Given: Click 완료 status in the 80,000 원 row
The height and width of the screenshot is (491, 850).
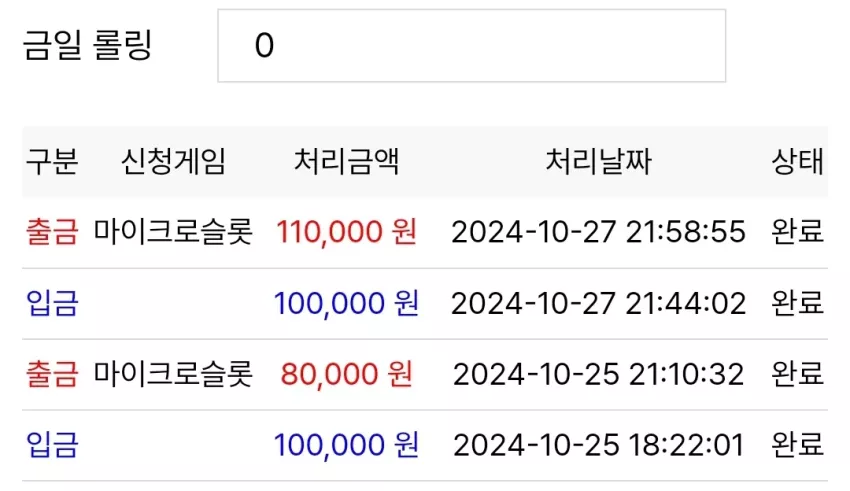Looking at the screenshot, I should [x=797, y=374].
